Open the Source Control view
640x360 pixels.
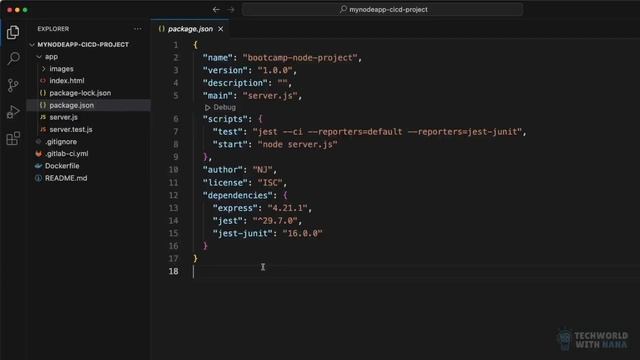(13, 85)
